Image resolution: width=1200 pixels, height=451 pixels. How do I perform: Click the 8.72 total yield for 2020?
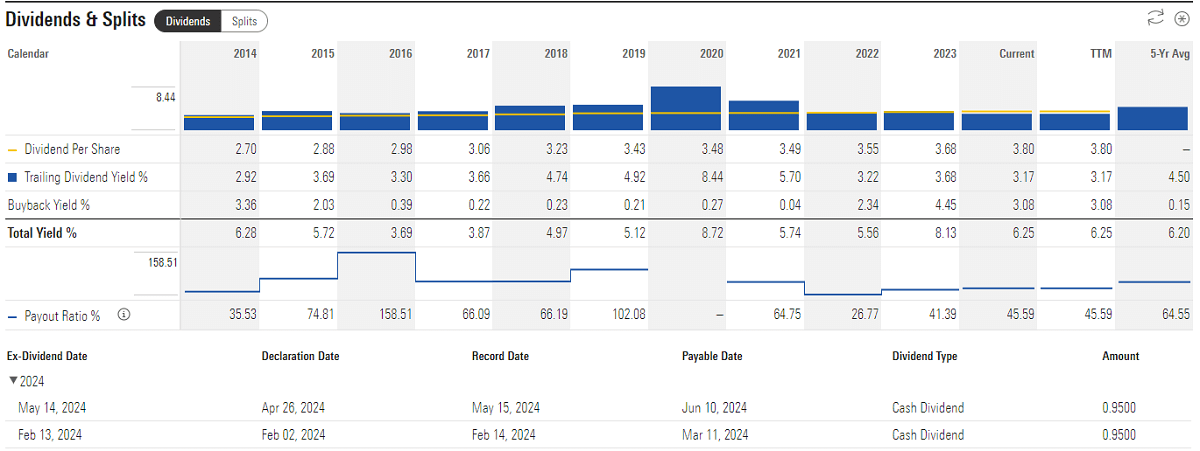712,233
